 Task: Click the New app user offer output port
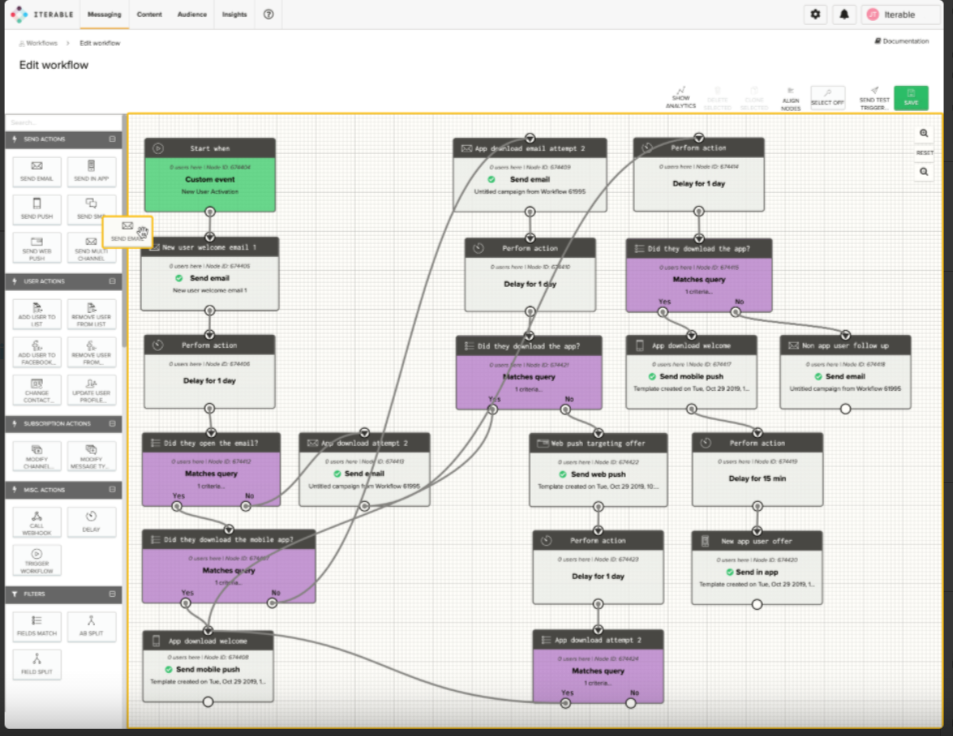[x=757, y=605]
